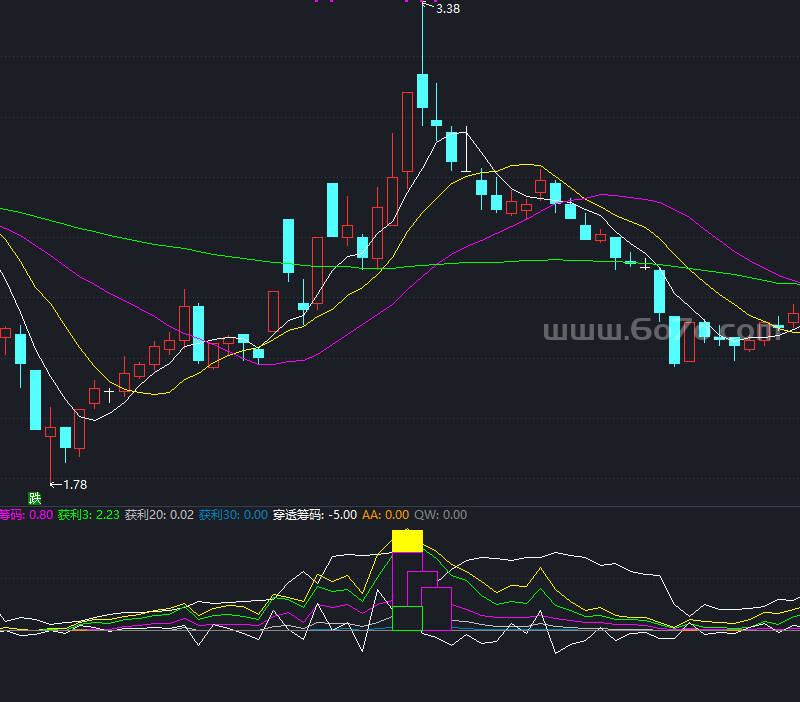The image size is (800, 702).
Task: Select the 获利3: 2.23 indicator value
Action: click(x=89, y=515)
